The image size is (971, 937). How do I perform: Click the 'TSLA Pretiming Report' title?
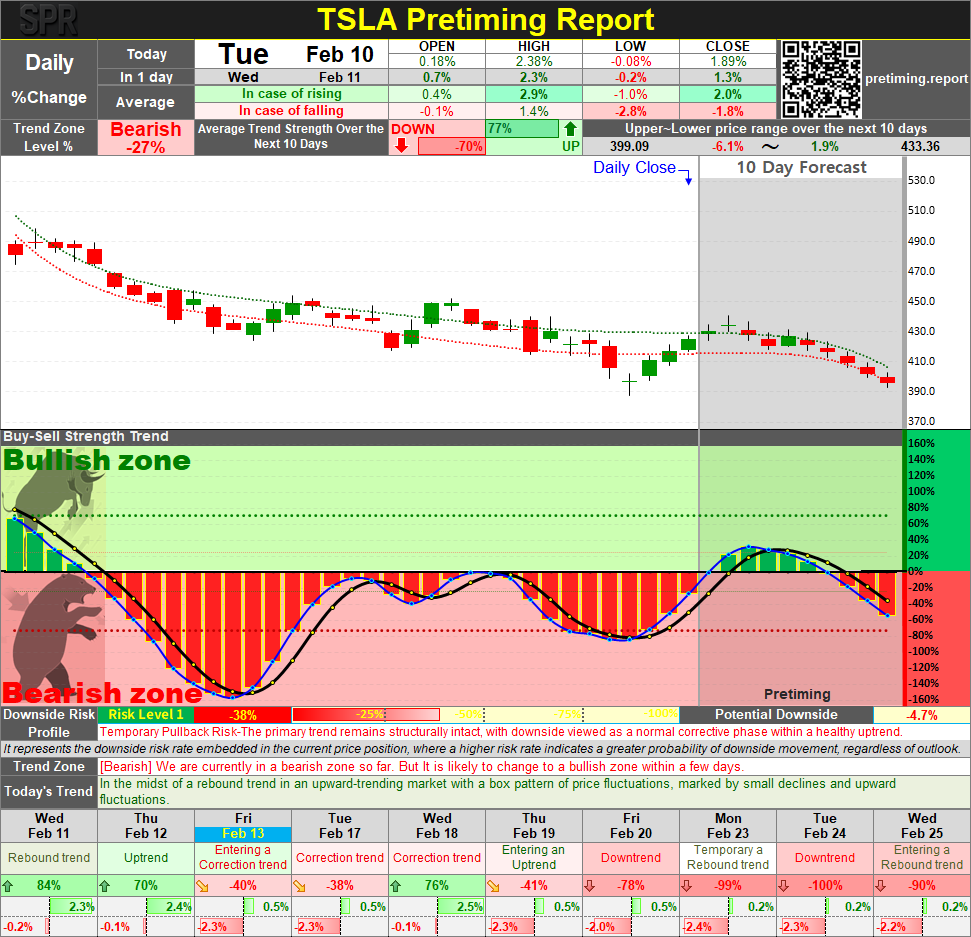(x=486, y=20)
